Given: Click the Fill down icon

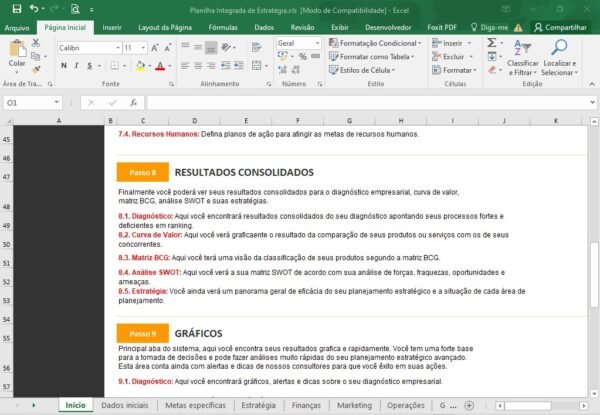Looking at the screenshot, I should pyautogui.click(x=492, y=57).
